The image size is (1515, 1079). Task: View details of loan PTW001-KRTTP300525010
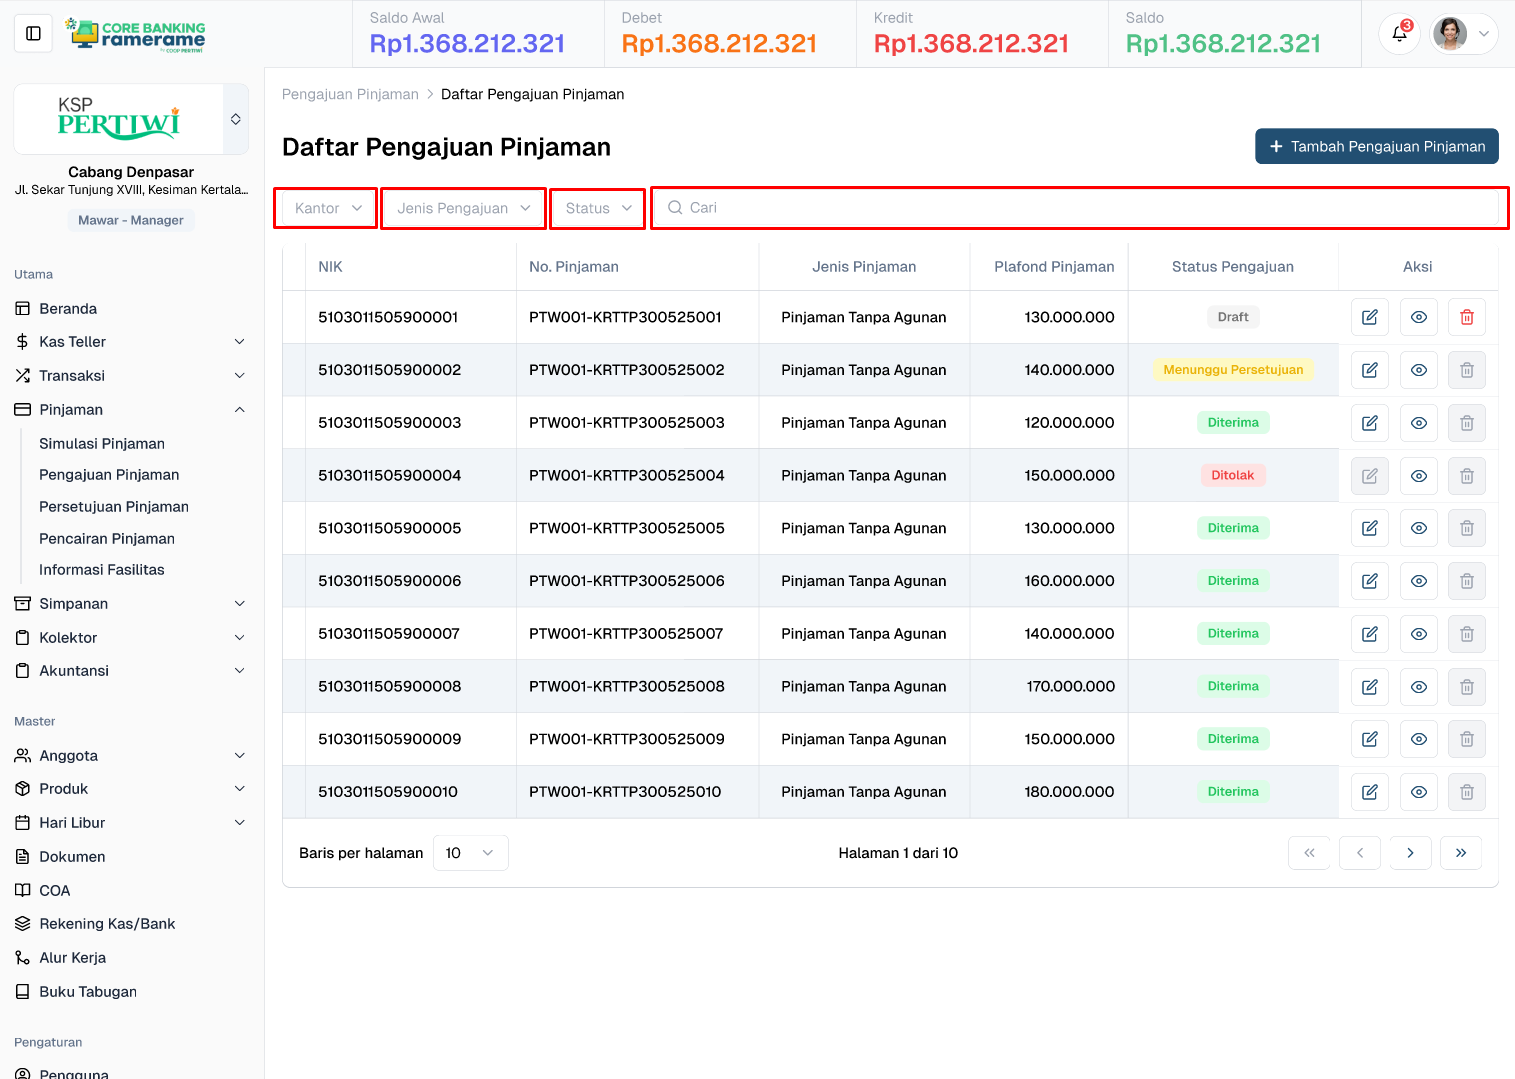(1418, 792)
